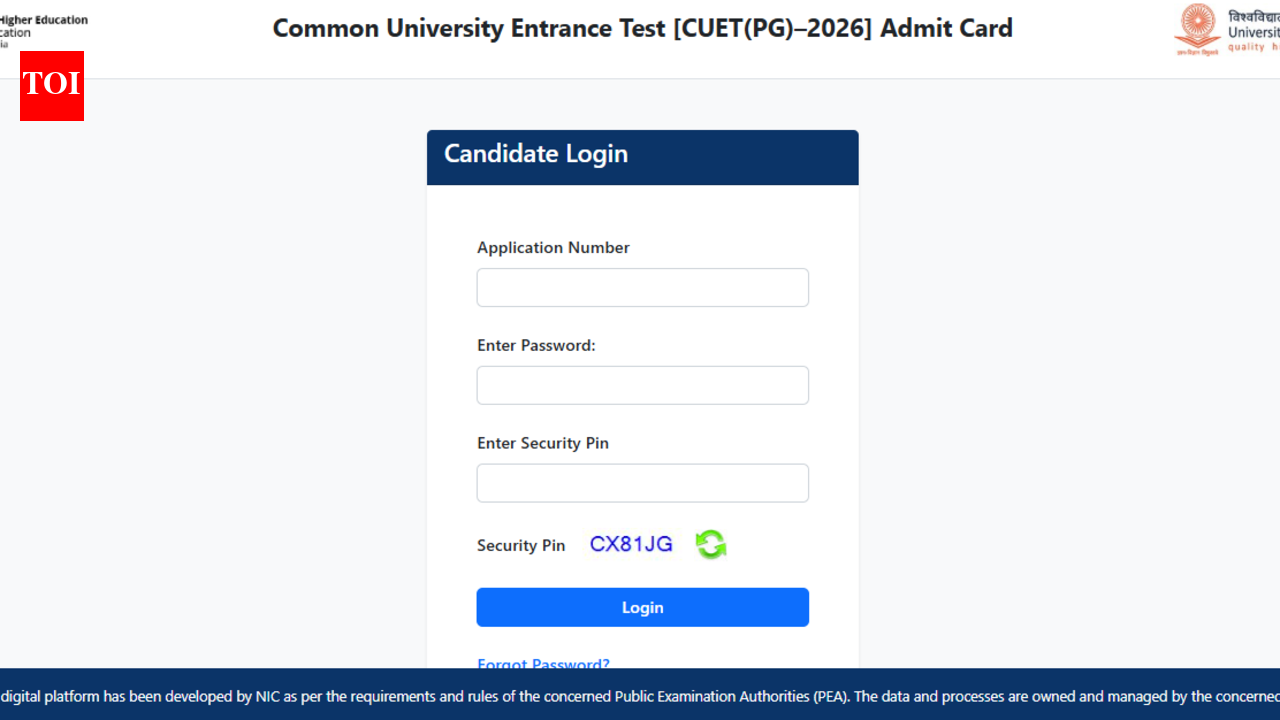Screen dimensions: 1280x720
Task: Open the Forgot Password link
Action: 543,664
